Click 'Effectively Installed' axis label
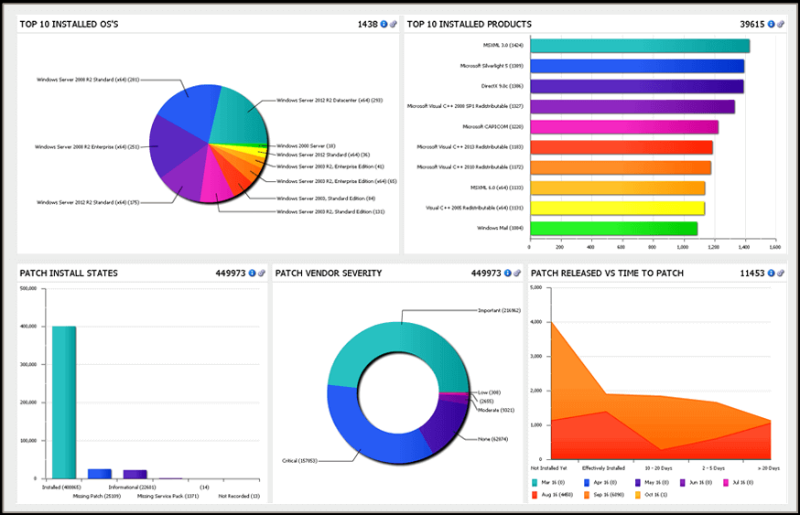 (603, 468)
